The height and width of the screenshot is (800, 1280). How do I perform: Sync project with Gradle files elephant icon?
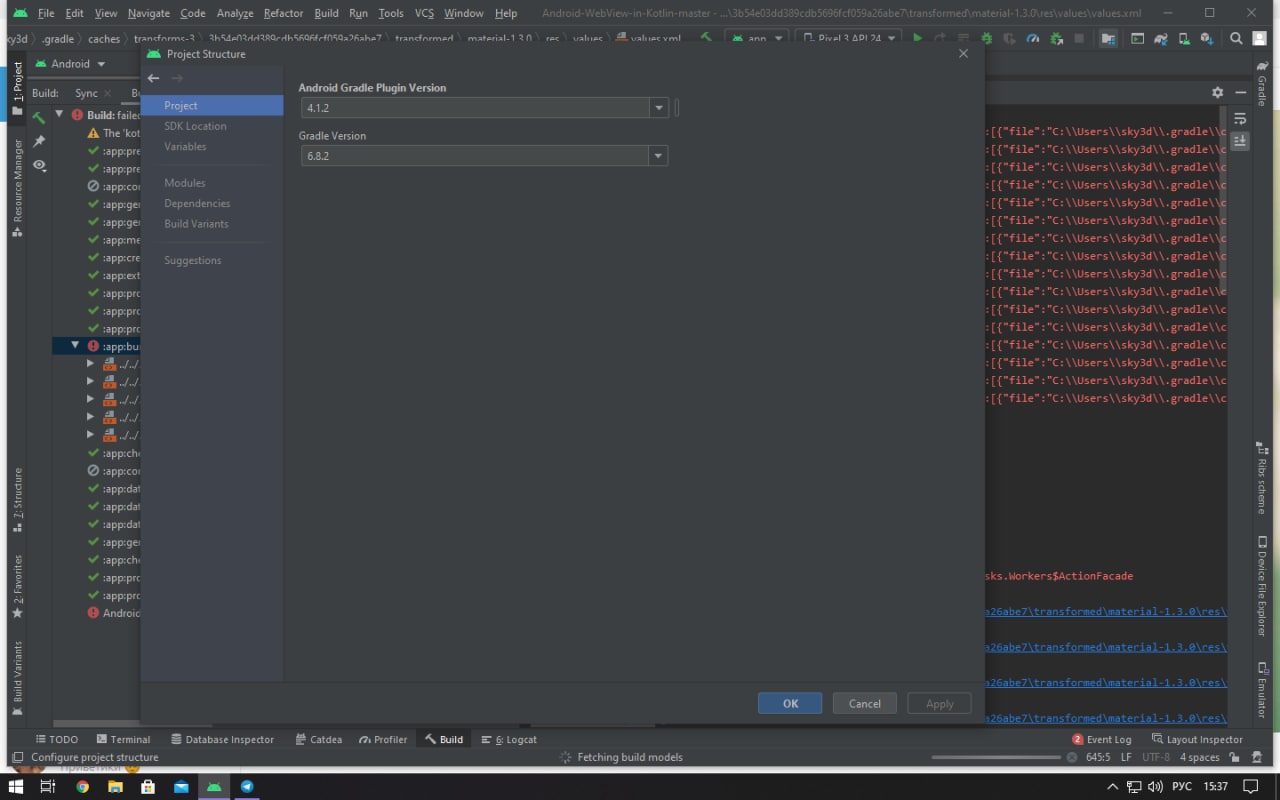tap(1161, 38)
